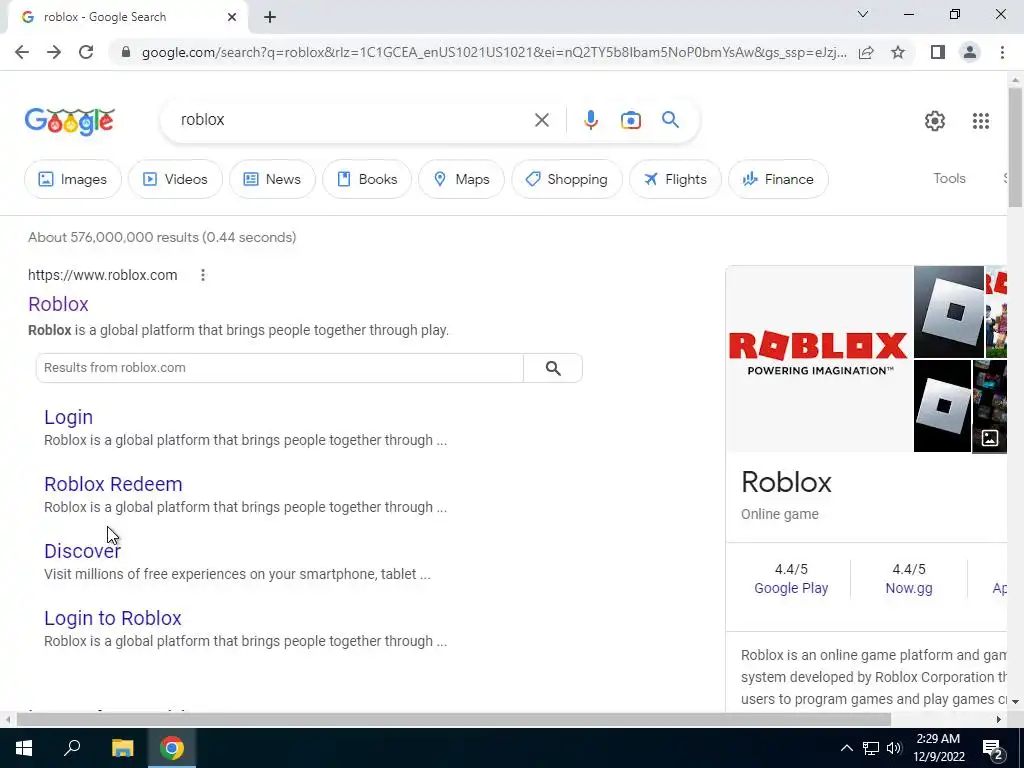Open Windows taskbar search
This screenshot has width=1024, height=768.
pos(72,748)
